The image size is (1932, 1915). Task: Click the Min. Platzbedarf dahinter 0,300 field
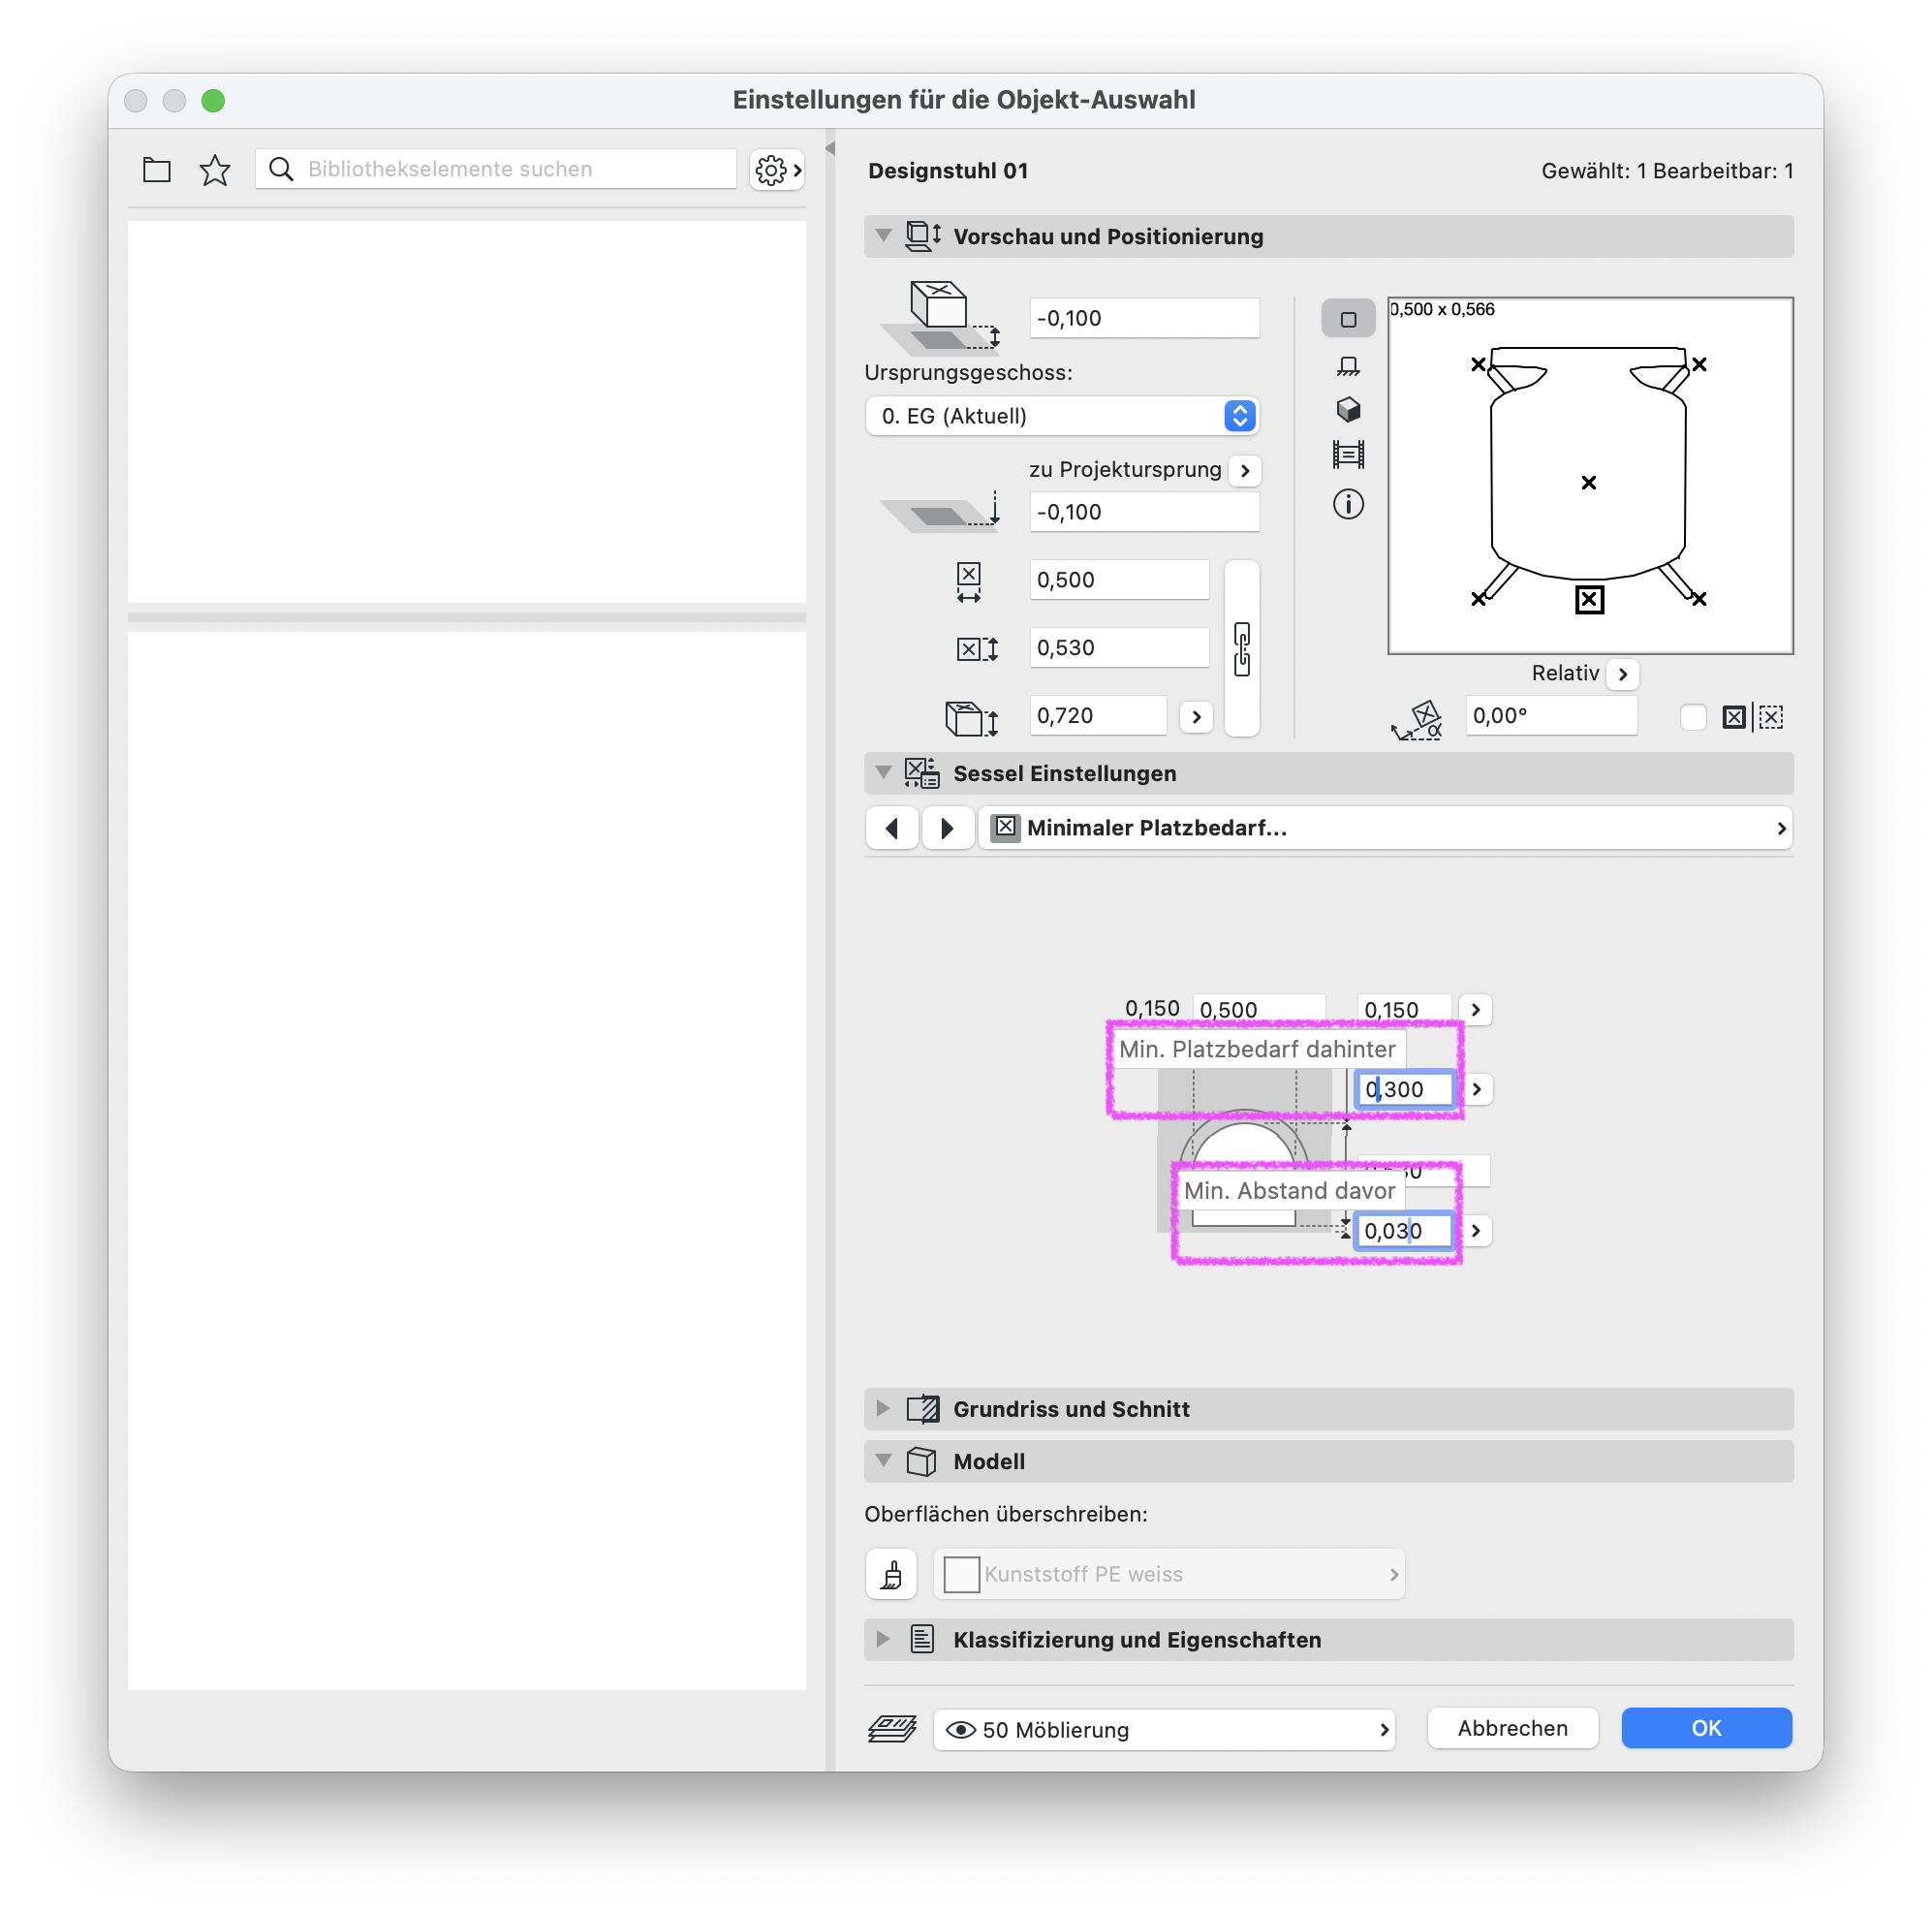coord(1404,1089)
